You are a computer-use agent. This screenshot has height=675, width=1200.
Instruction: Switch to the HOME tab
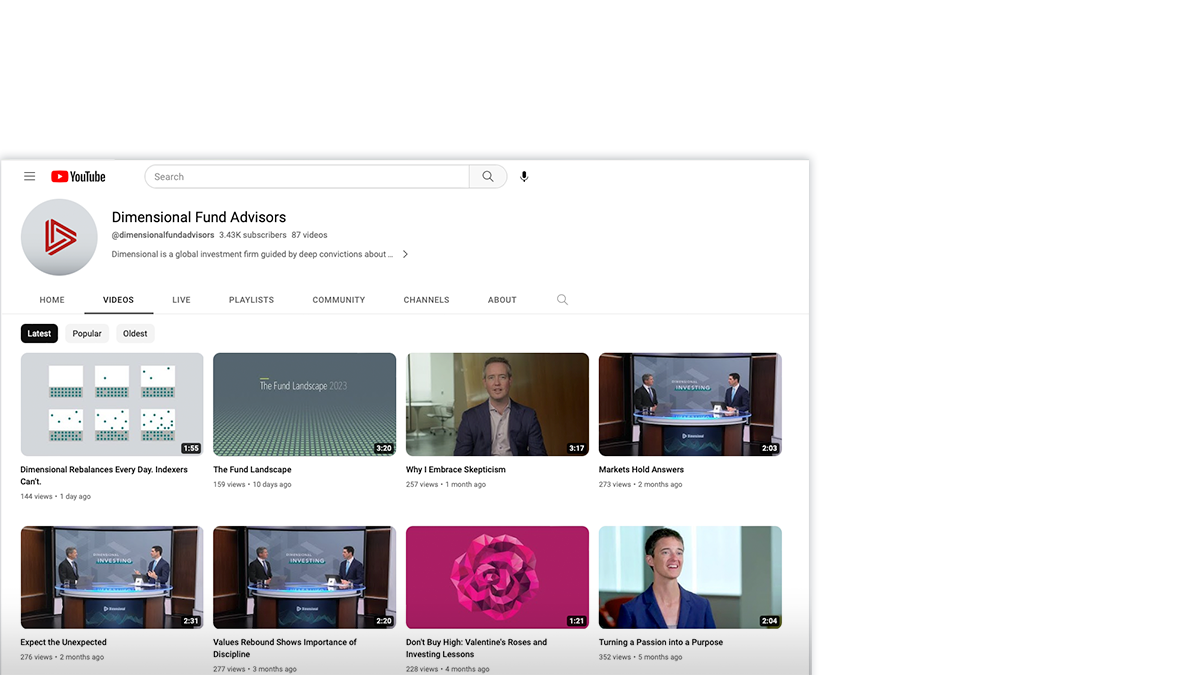52,300
